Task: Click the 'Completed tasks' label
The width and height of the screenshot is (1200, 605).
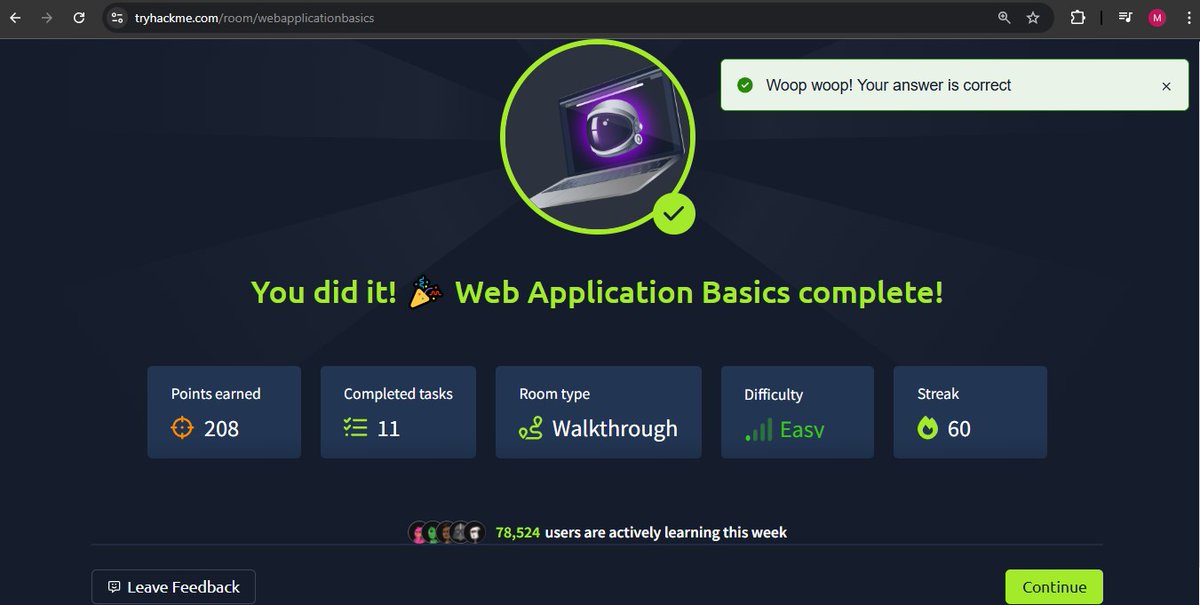Action: pos(398,394)
